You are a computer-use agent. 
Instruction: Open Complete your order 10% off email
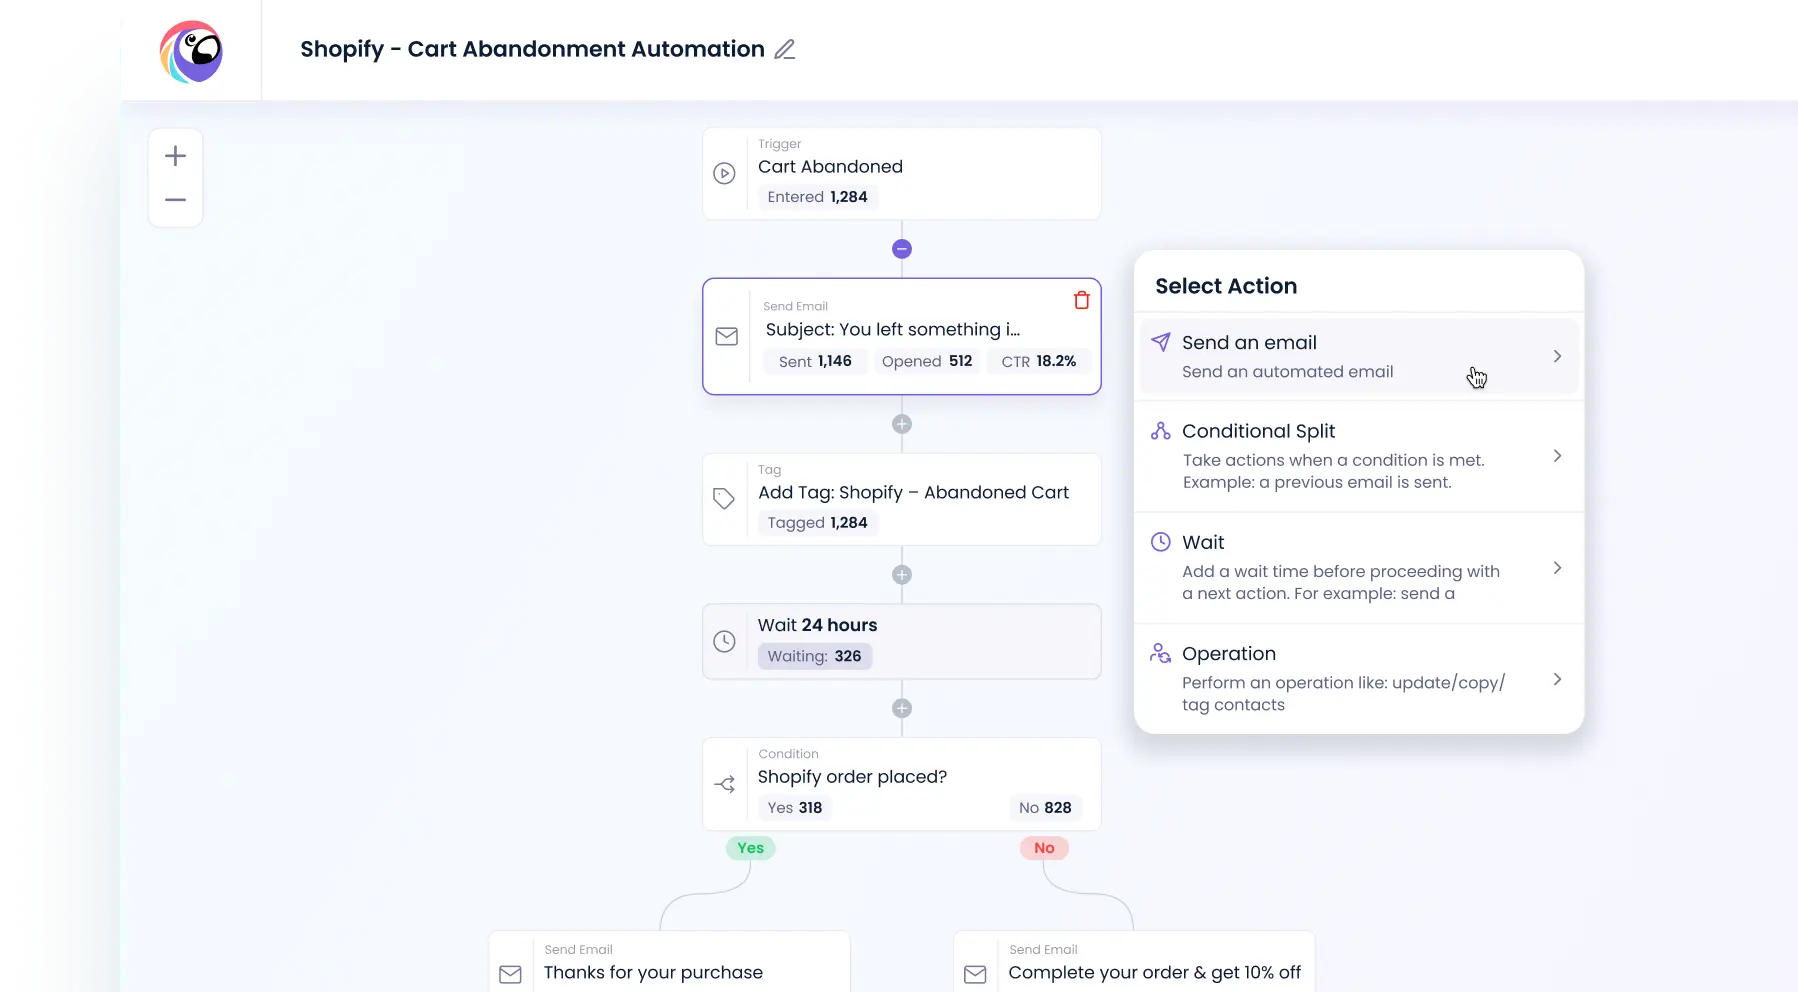click(x=1134, y=962)
